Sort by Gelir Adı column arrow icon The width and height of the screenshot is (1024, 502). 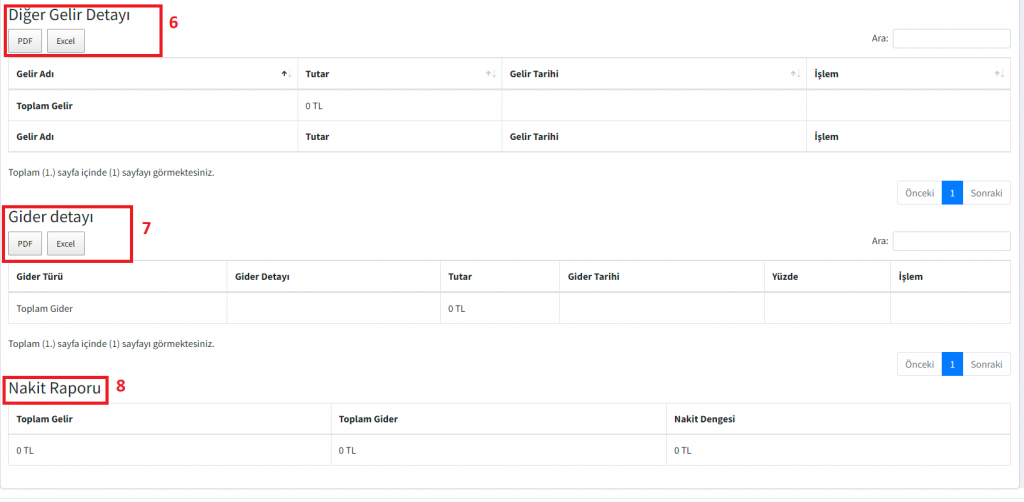tap(286, 74)
